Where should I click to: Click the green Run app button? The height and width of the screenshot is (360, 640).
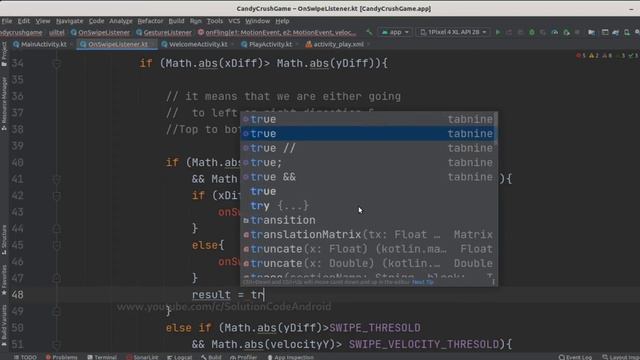pos(498,32)
